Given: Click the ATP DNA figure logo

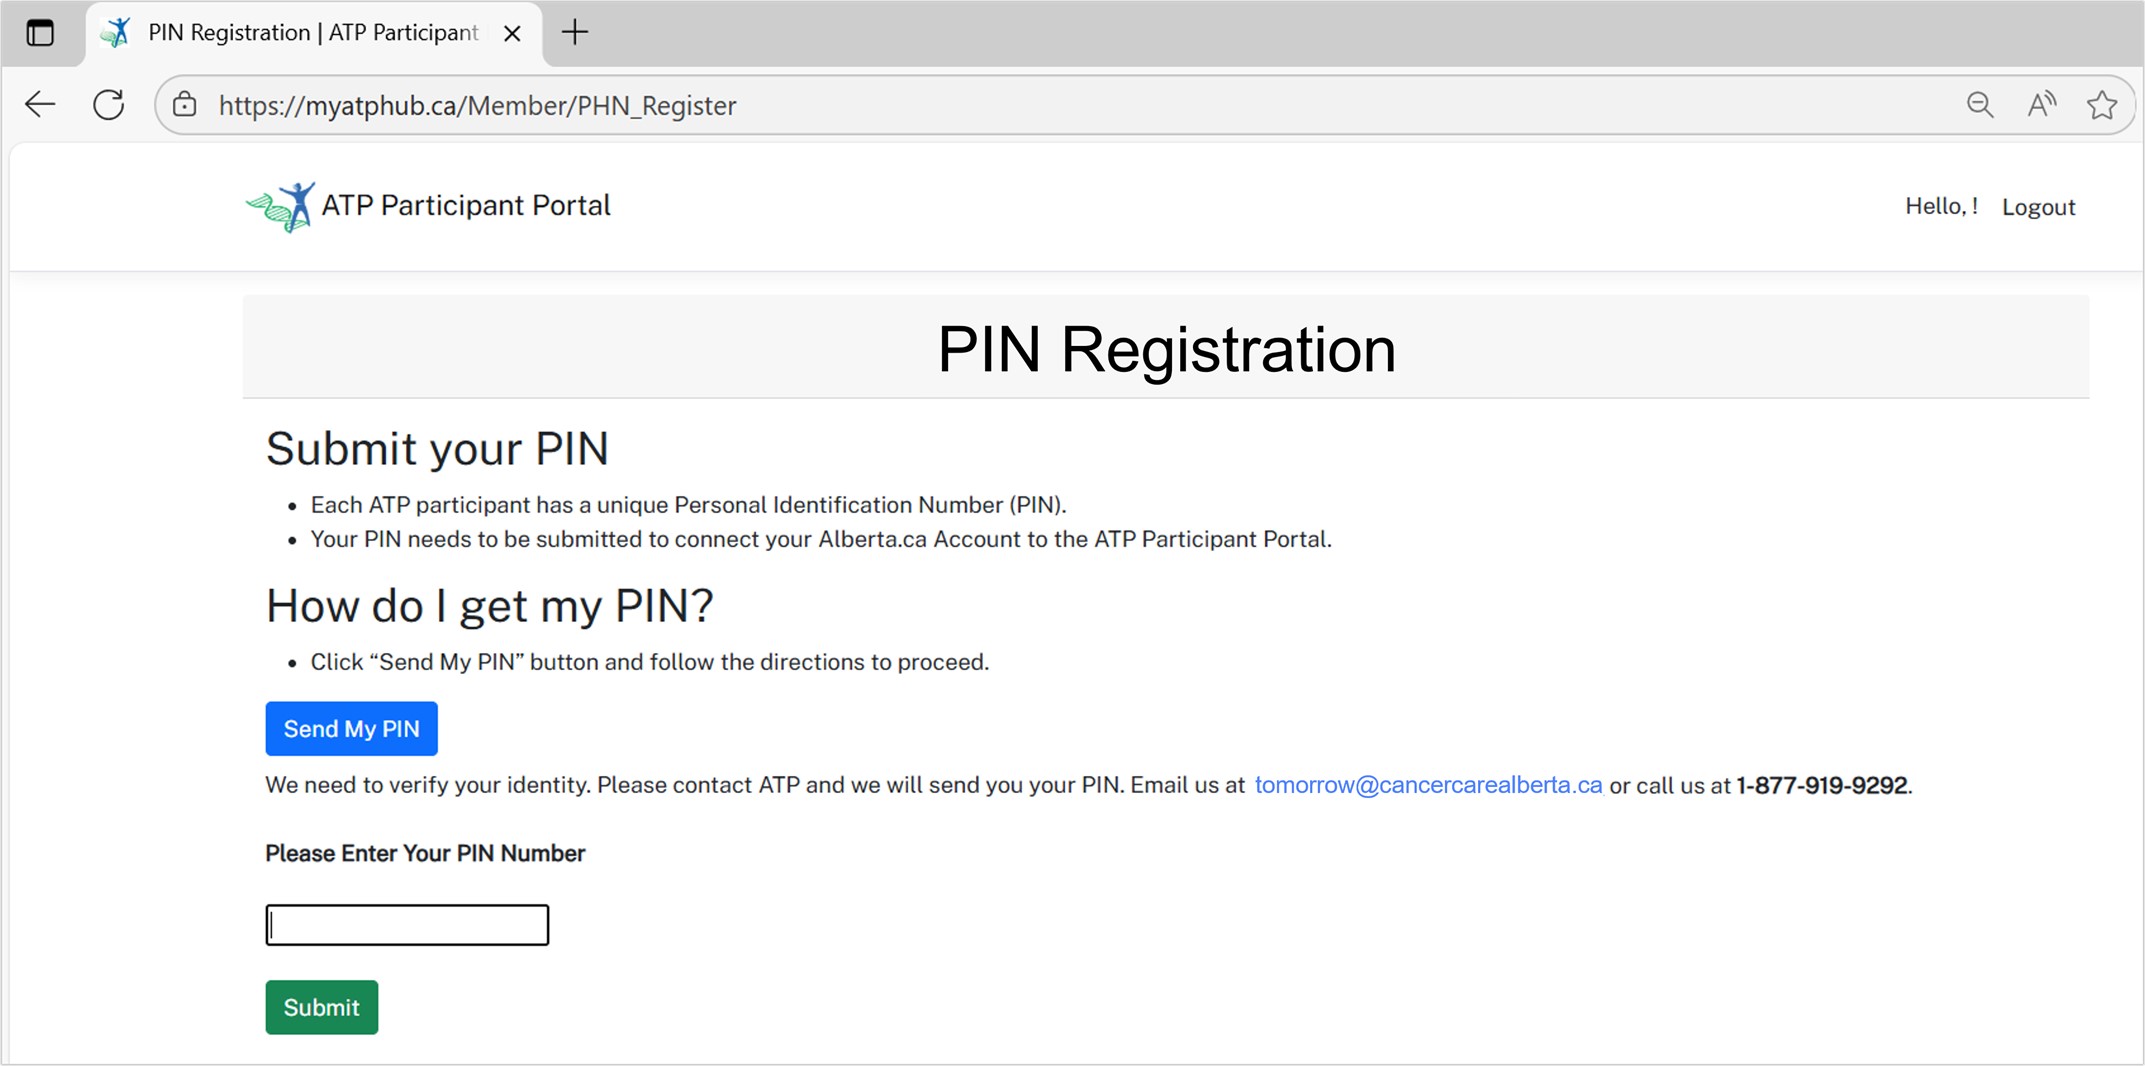Looking at the screenshot, I should point(281,207).
